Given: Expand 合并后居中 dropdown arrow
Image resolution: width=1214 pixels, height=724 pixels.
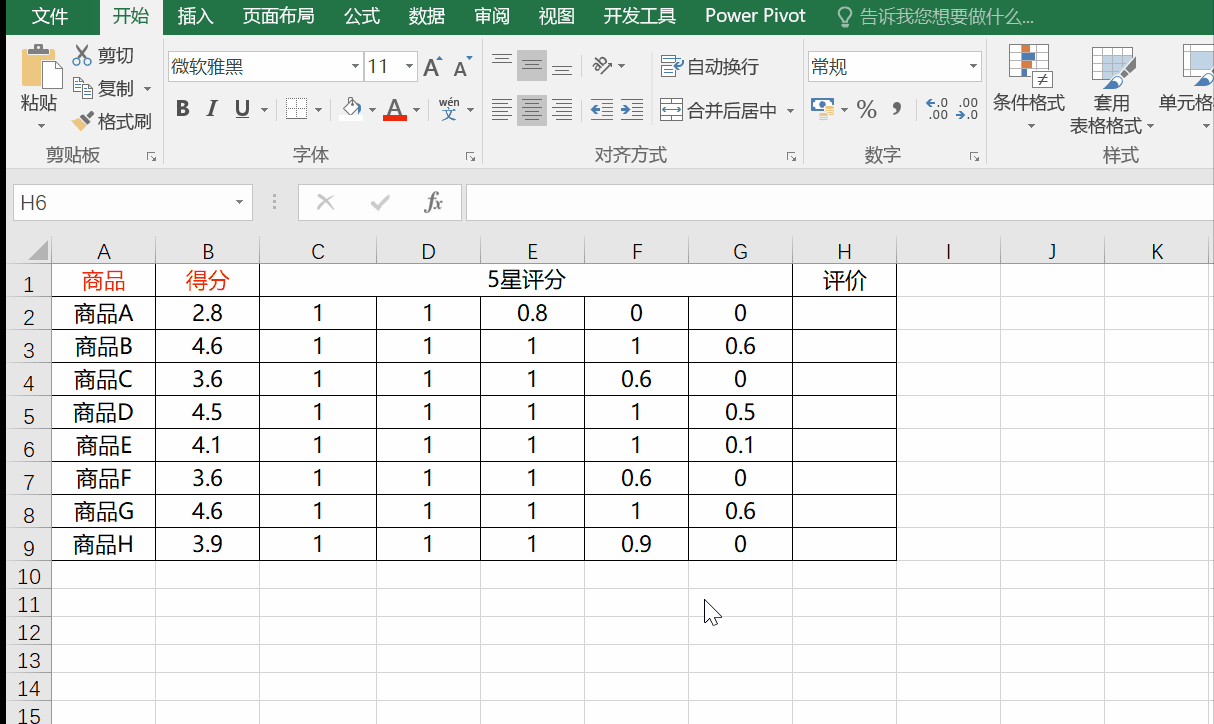Looking at the screenshot, I should pyautogui.click(x=790, y=110).
